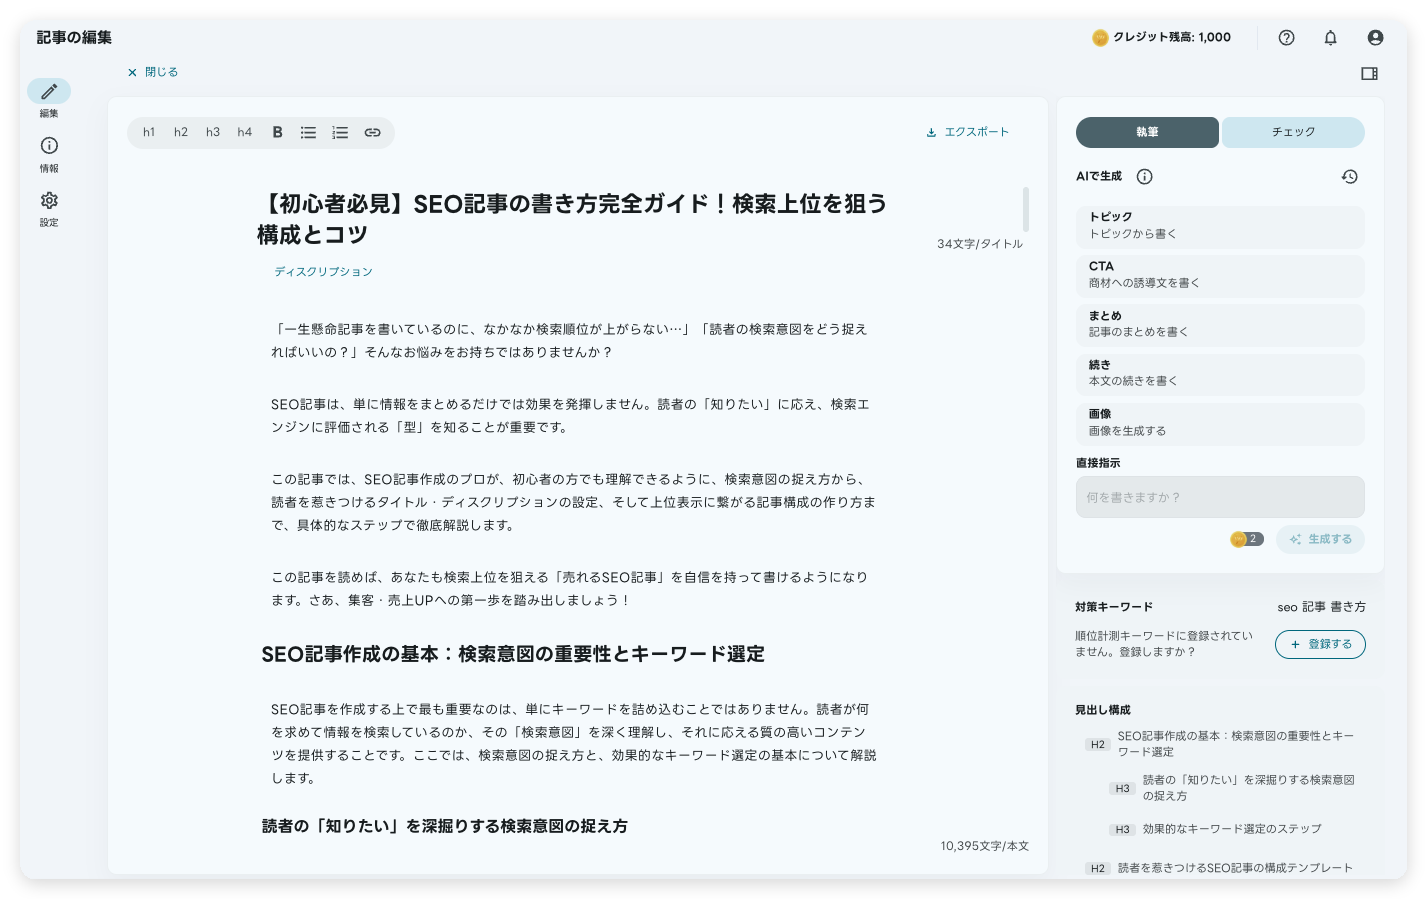Click the 登録する keyword button
1427x899 pixels.
pos(1320,644)
